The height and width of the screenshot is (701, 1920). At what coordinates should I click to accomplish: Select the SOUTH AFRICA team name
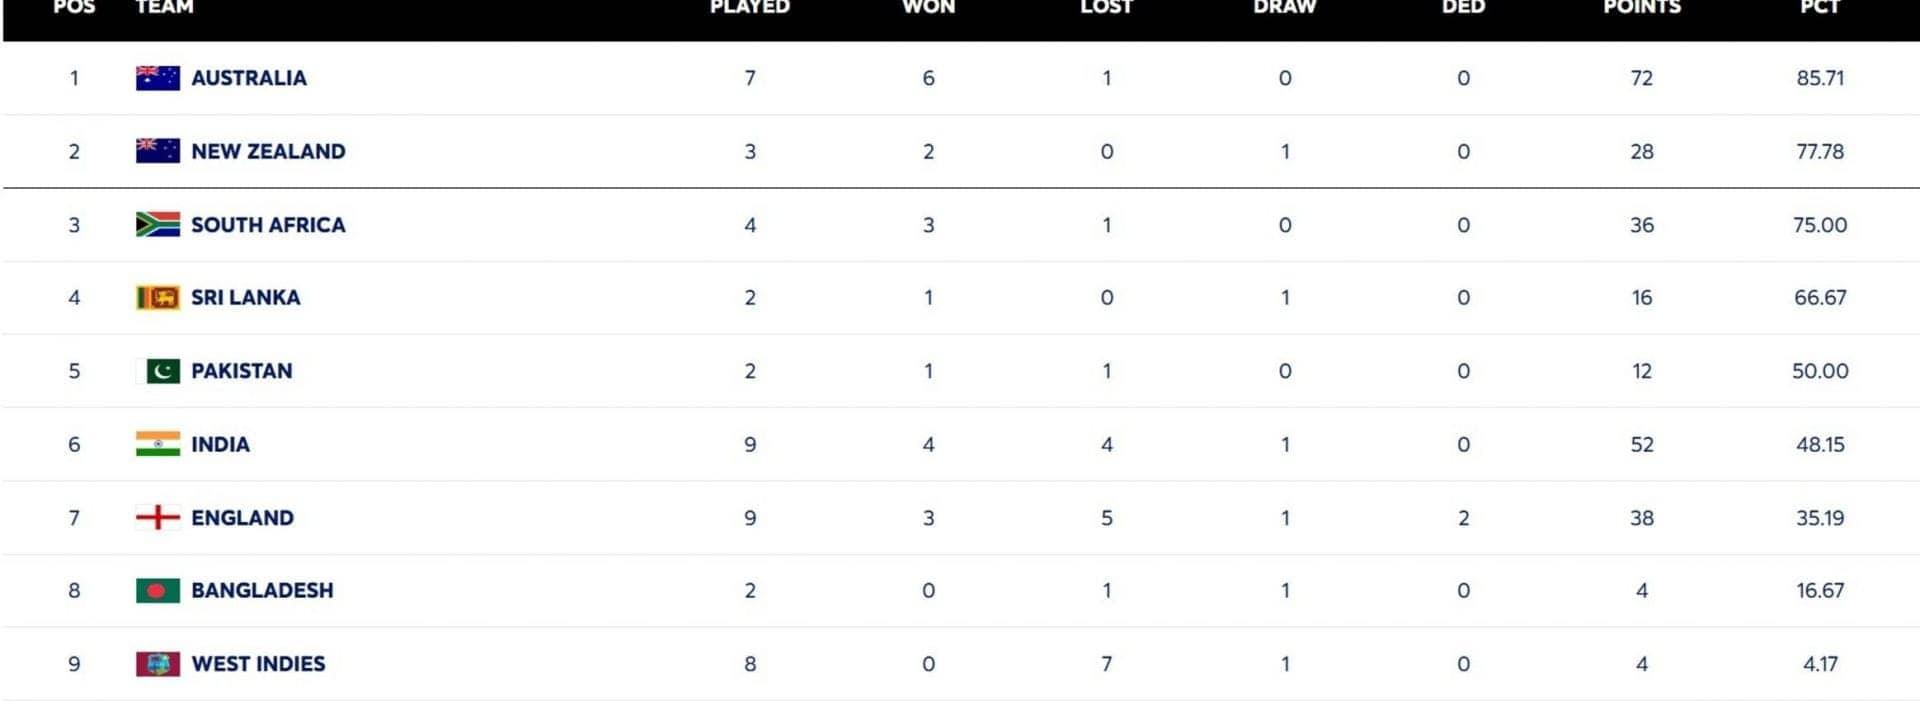pos(268,224)
